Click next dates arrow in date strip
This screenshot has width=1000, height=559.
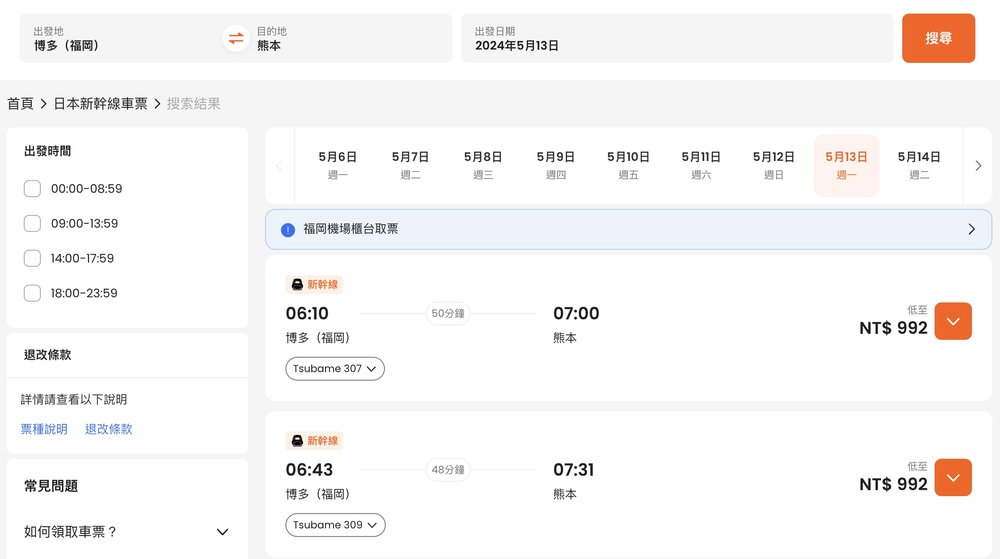pyautogui.click(x=978, y=166)
